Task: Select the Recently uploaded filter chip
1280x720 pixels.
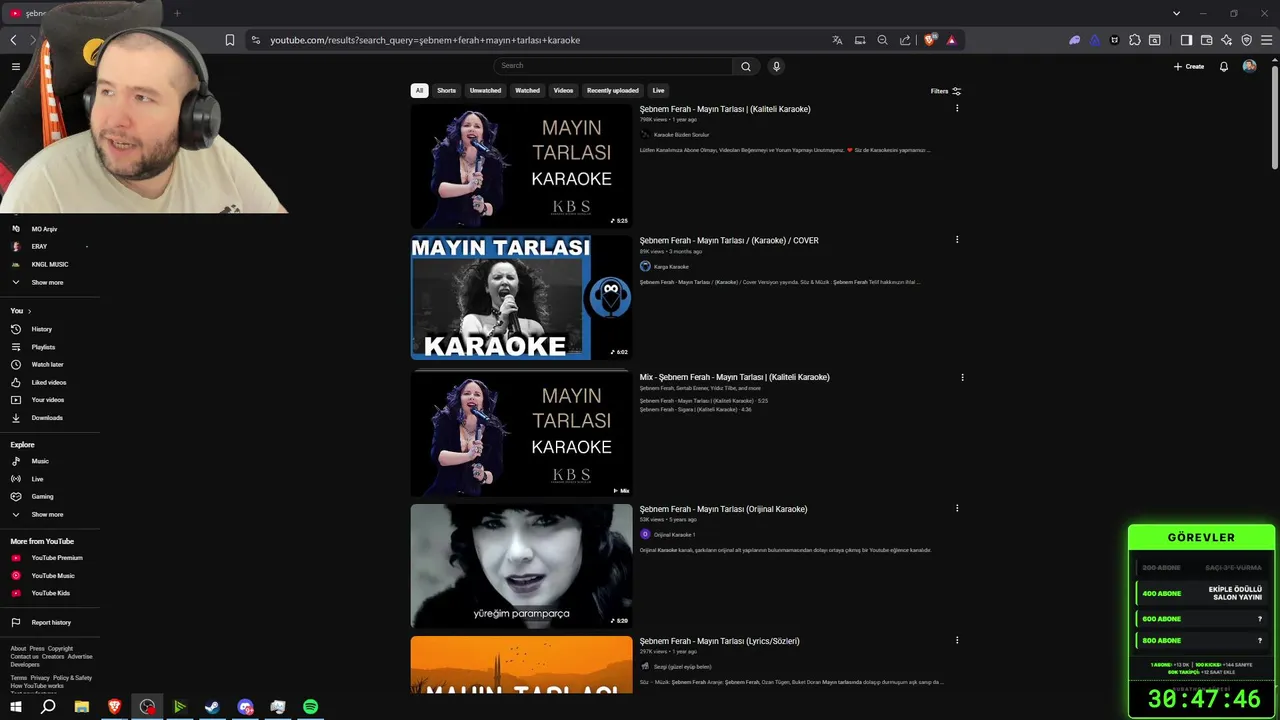Action: tap(612, 91)
